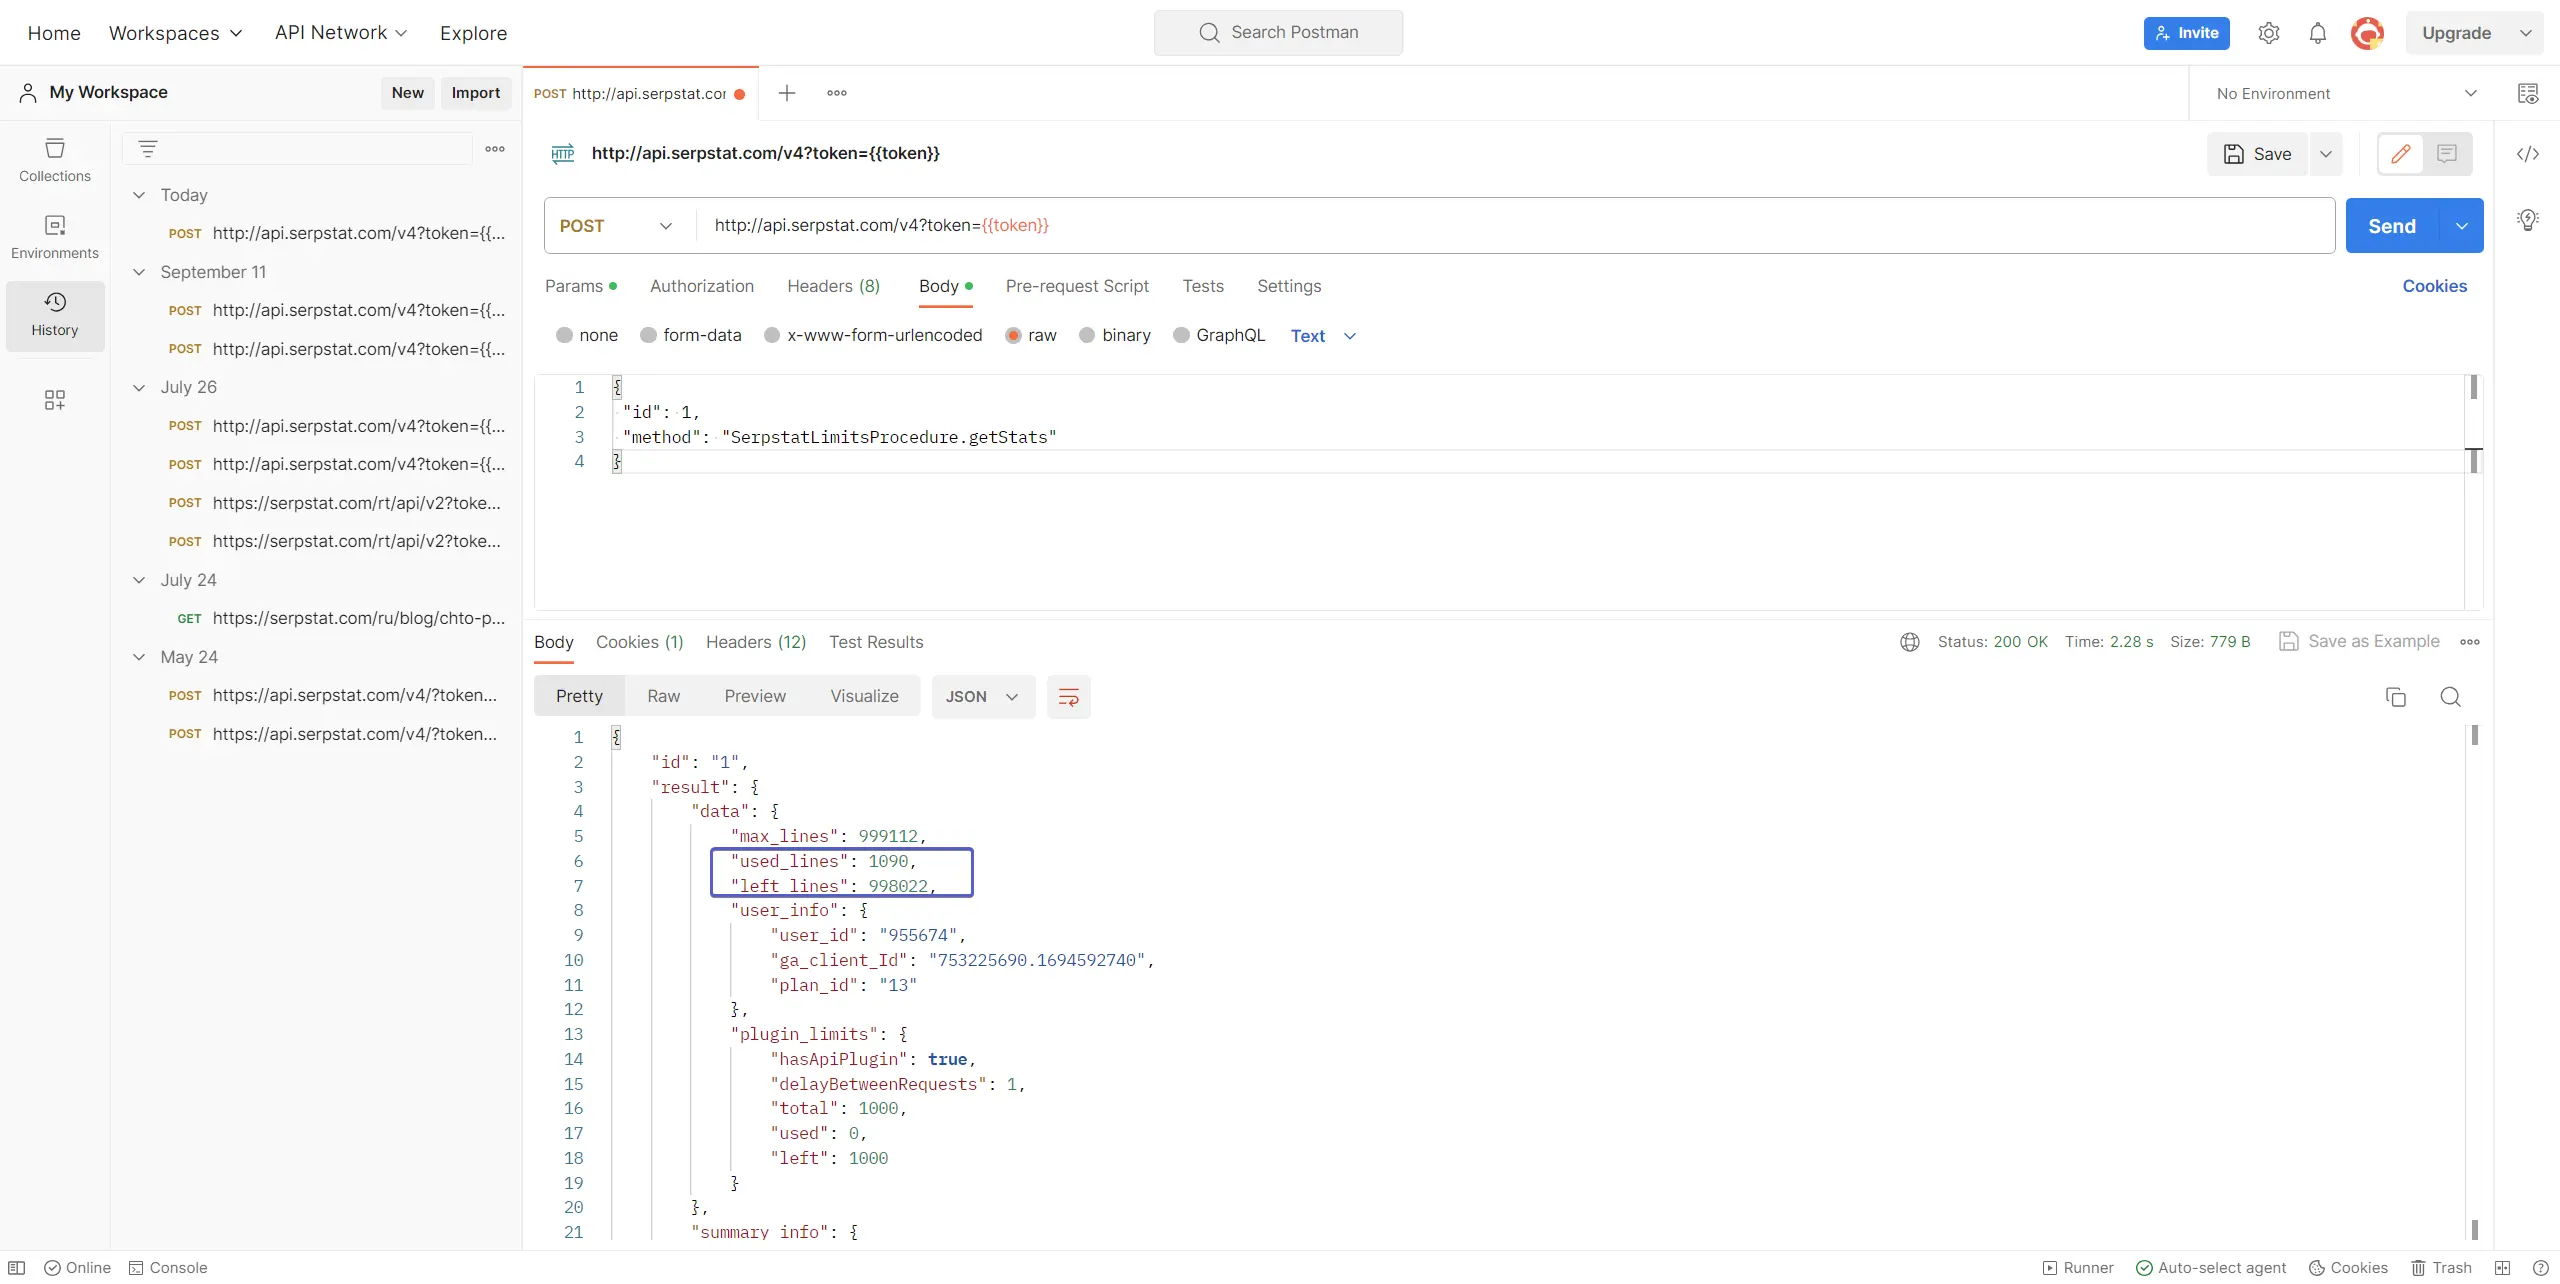The width and height of the screenshot is (2560, 1284).
Task: Toggle the sidebar from status bar
Action: tap(17, 1268)
